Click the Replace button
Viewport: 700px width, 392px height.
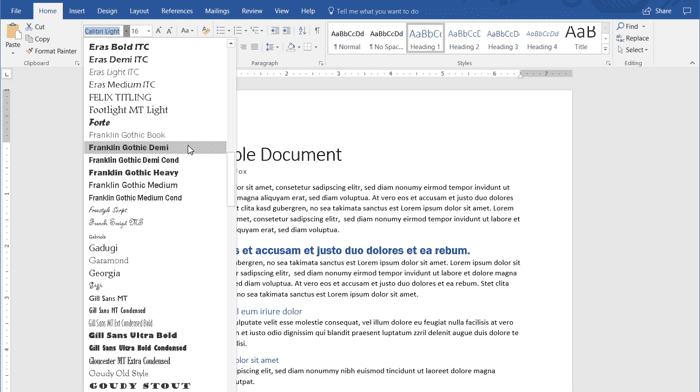click(x=633, y=38)
